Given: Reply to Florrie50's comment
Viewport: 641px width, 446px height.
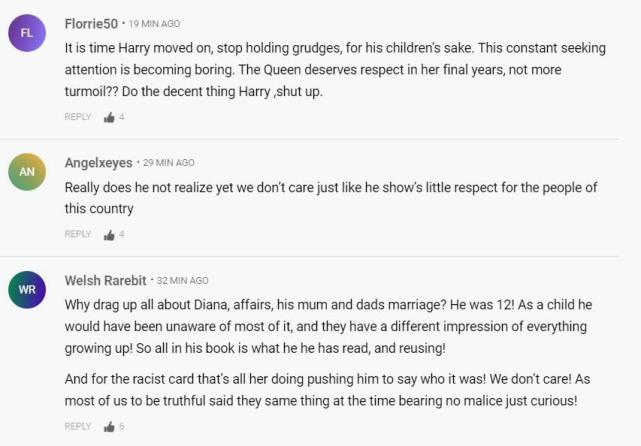Looking at the screenshot, I should coord(78,117).
